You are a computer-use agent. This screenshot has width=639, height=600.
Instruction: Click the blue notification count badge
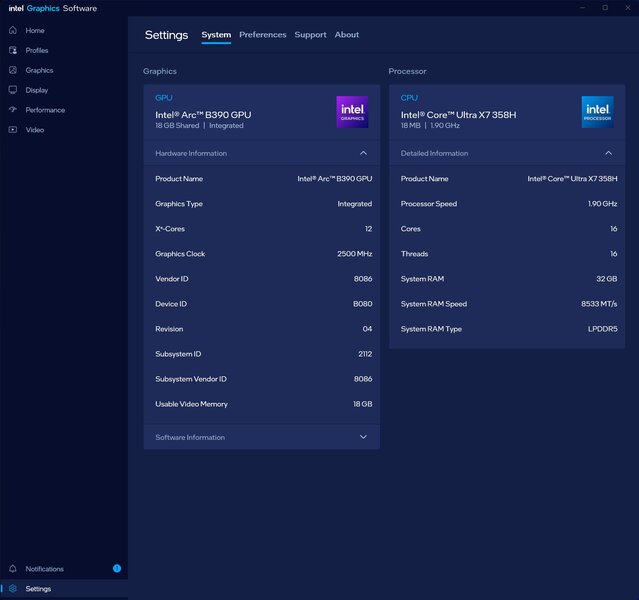117,569
